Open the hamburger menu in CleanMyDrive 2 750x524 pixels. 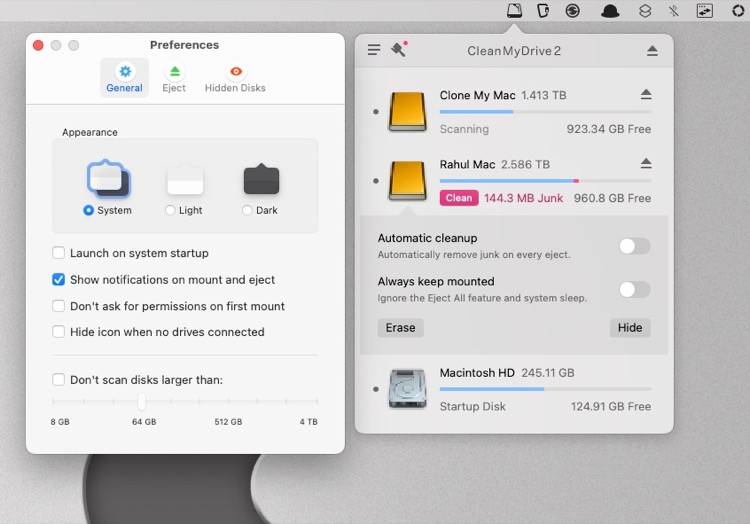point(374,50)
